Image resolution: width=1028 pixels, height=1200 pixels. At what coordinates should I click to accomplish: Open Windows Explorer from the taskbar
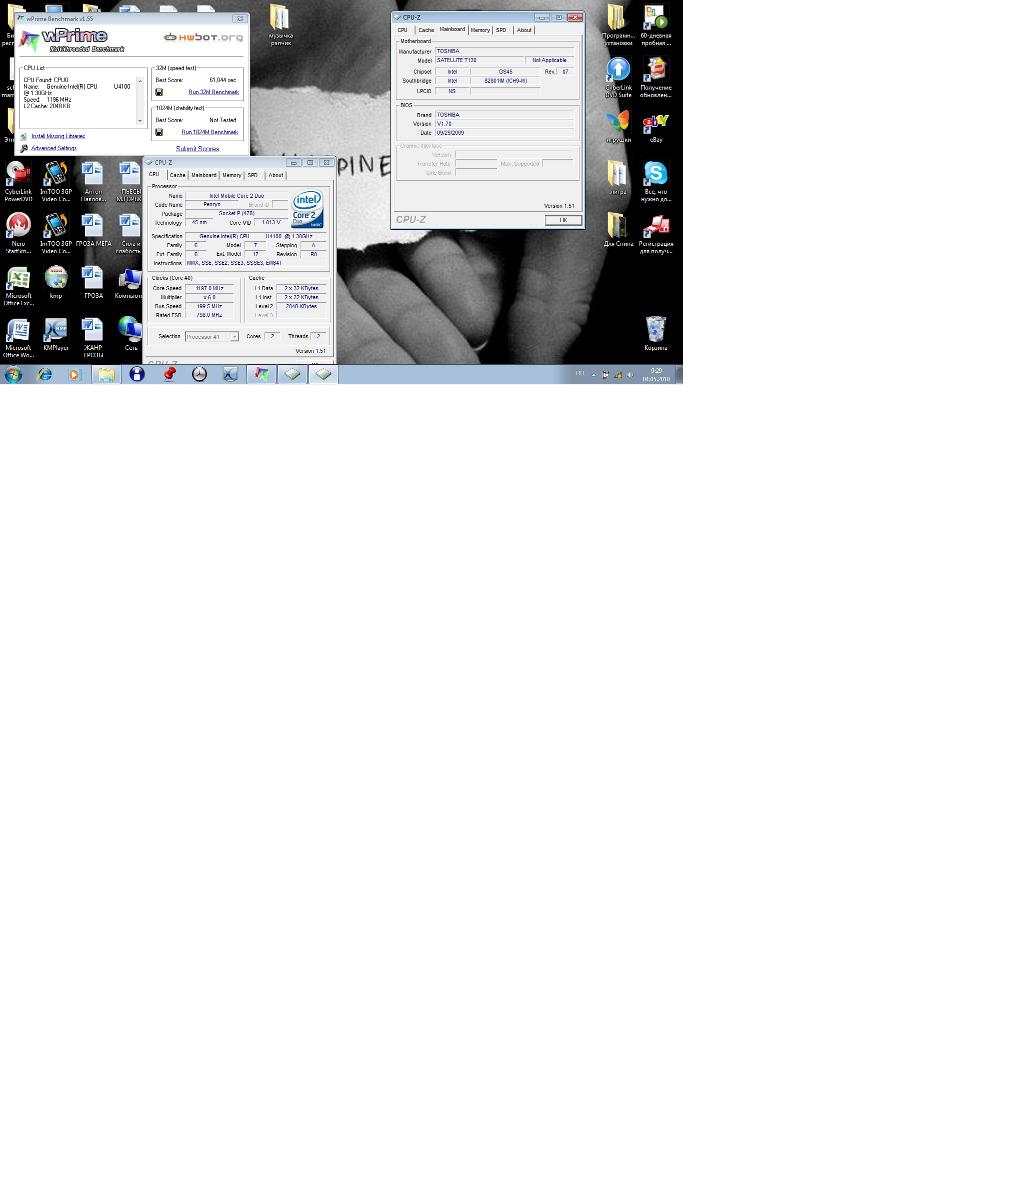pyautogui.click(x=107, y=374)
